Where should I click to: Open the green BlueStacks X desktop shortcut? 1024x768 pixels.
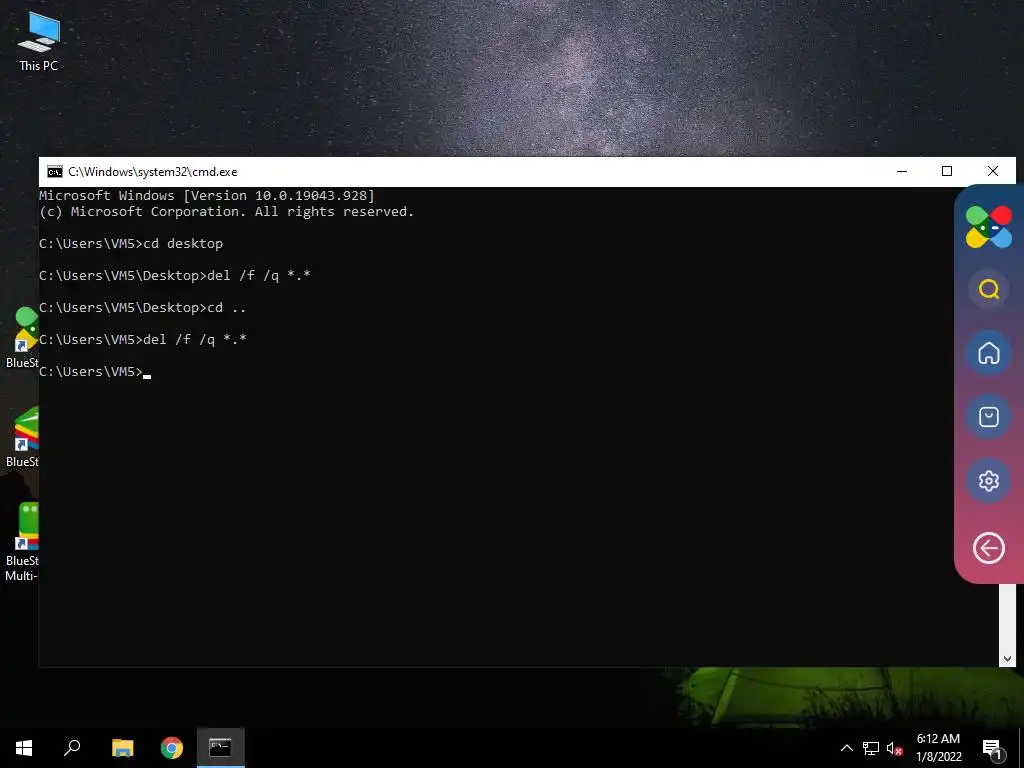pos(22,338)
